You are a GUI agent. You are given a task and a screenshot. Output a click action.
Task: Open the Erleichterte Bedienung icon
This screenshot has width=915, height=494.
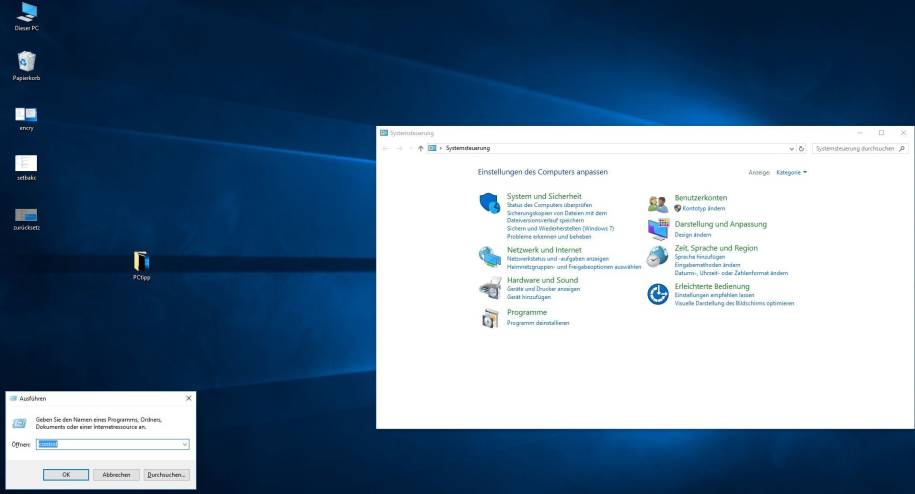tap(658, 294)
